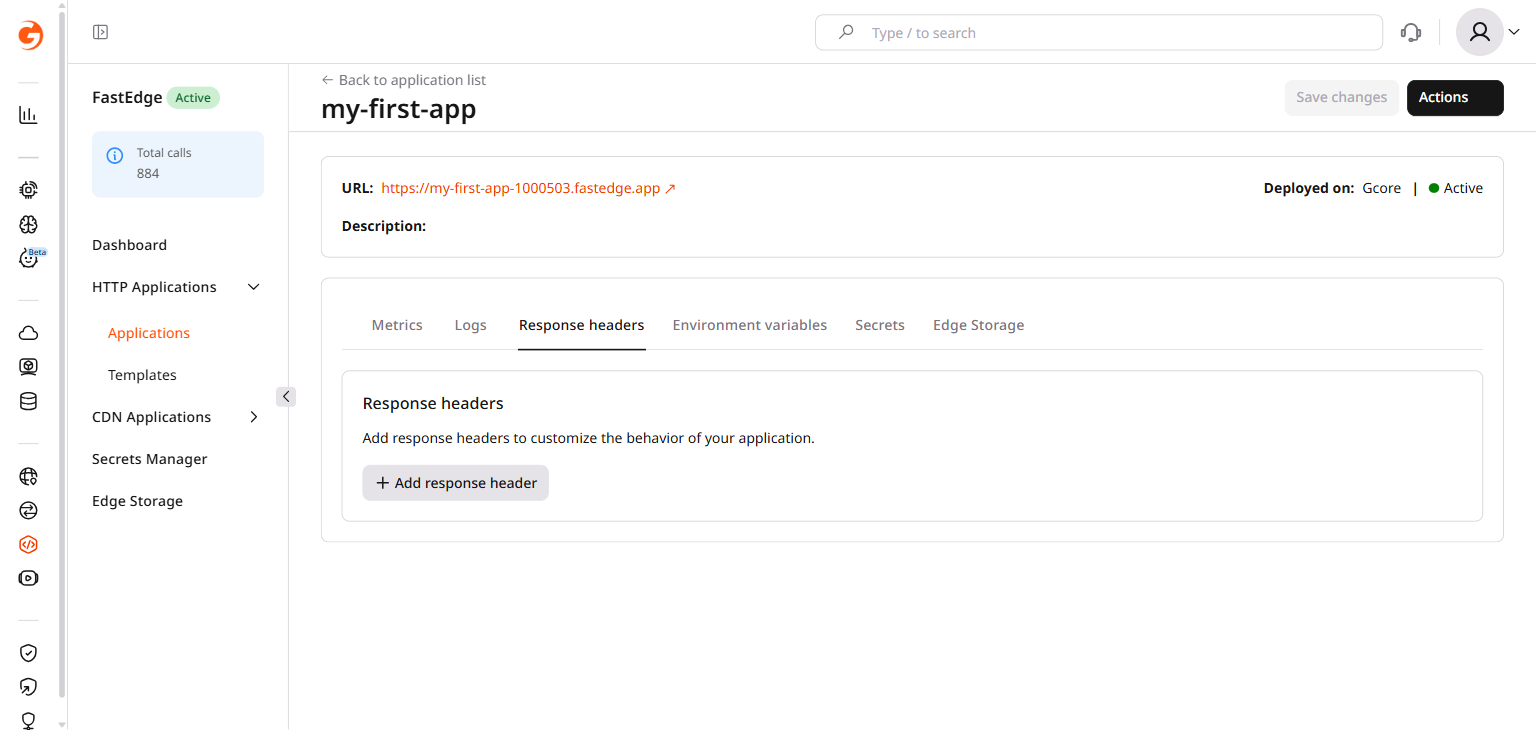The image size is (1536, 730).
Task: Toggle the sidebar panel icon in header
Action: (100, 32)
